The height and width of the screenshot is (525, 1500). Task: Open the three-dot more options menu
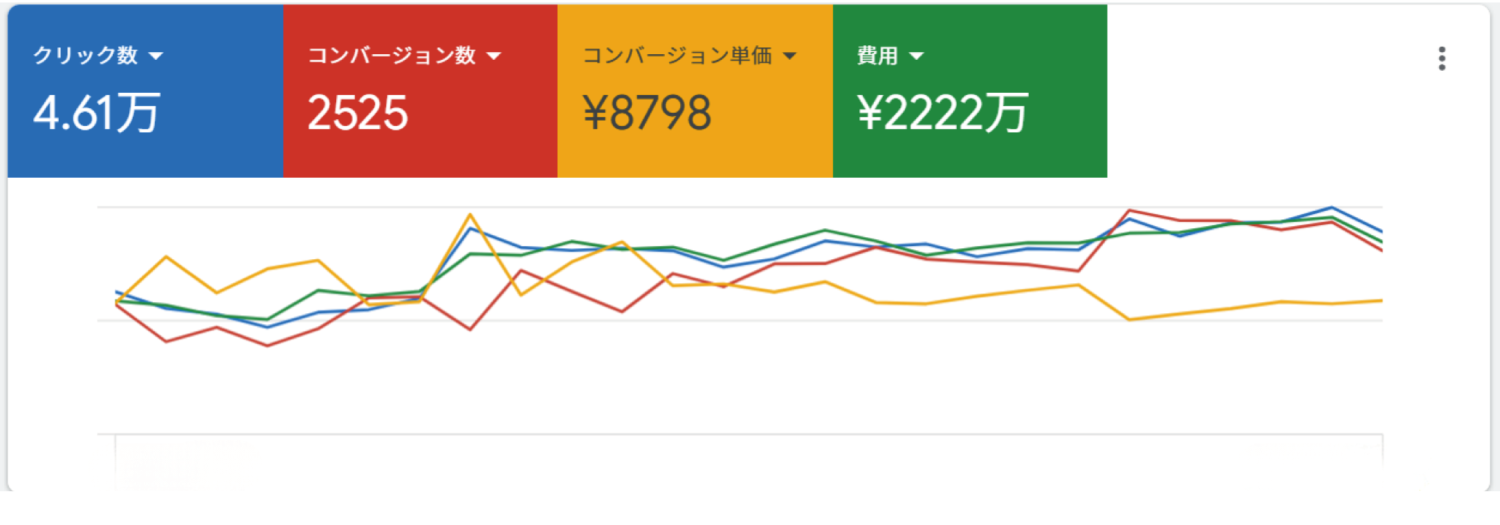point(1441,59)
